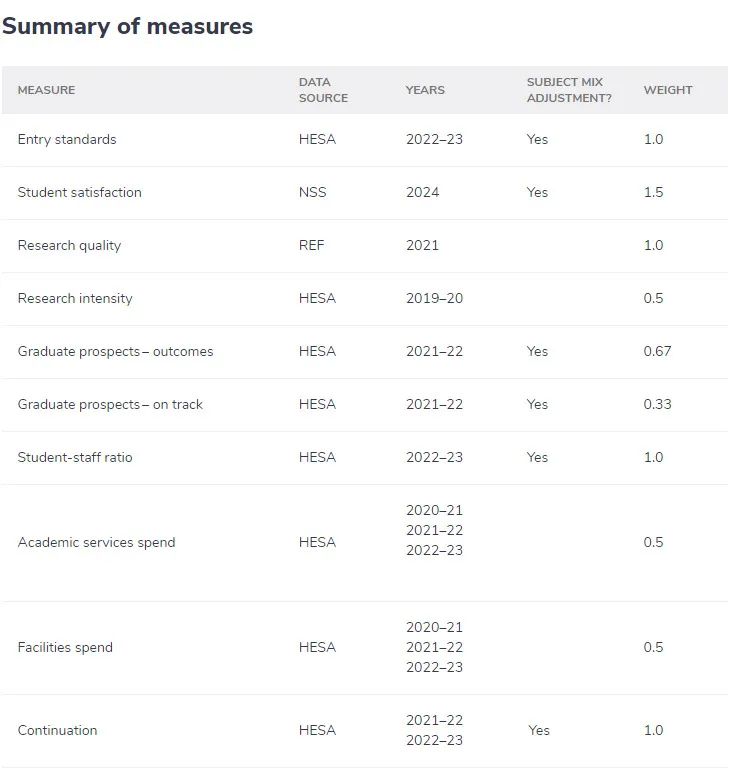Select the "Research intensity" row label
Screen dimensions: 730x772
75,299
